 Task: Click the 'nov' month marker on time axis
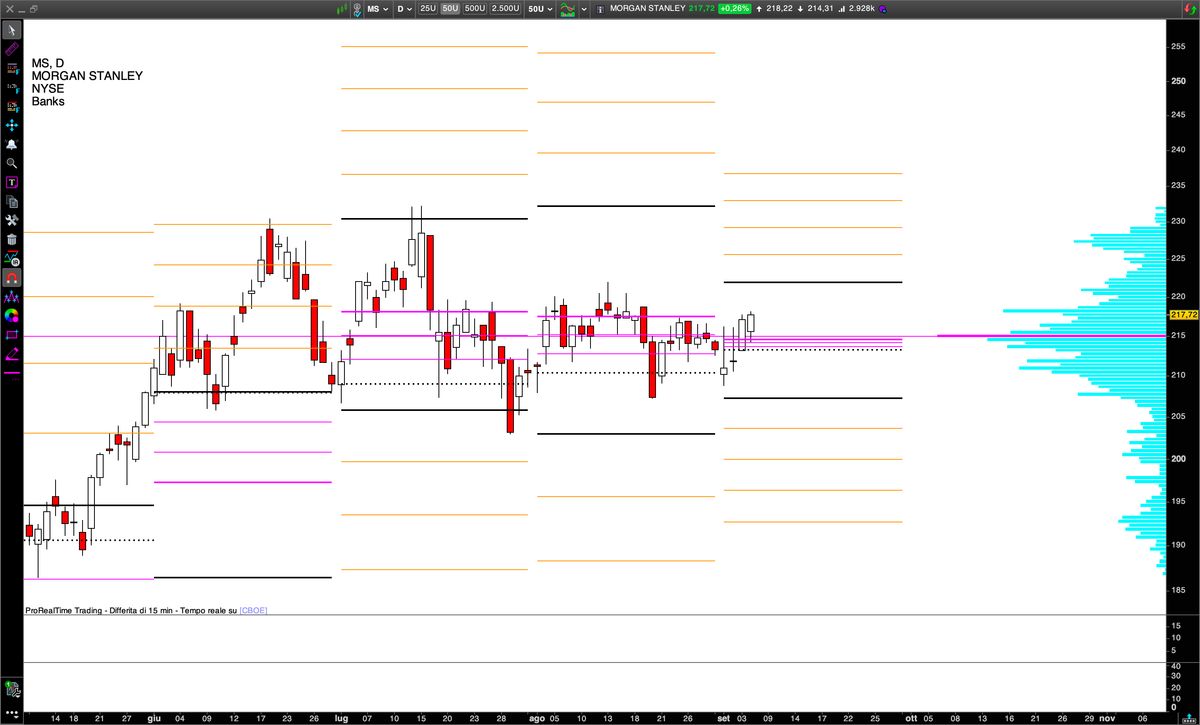pyautogui.click(x=1107, y=718)
